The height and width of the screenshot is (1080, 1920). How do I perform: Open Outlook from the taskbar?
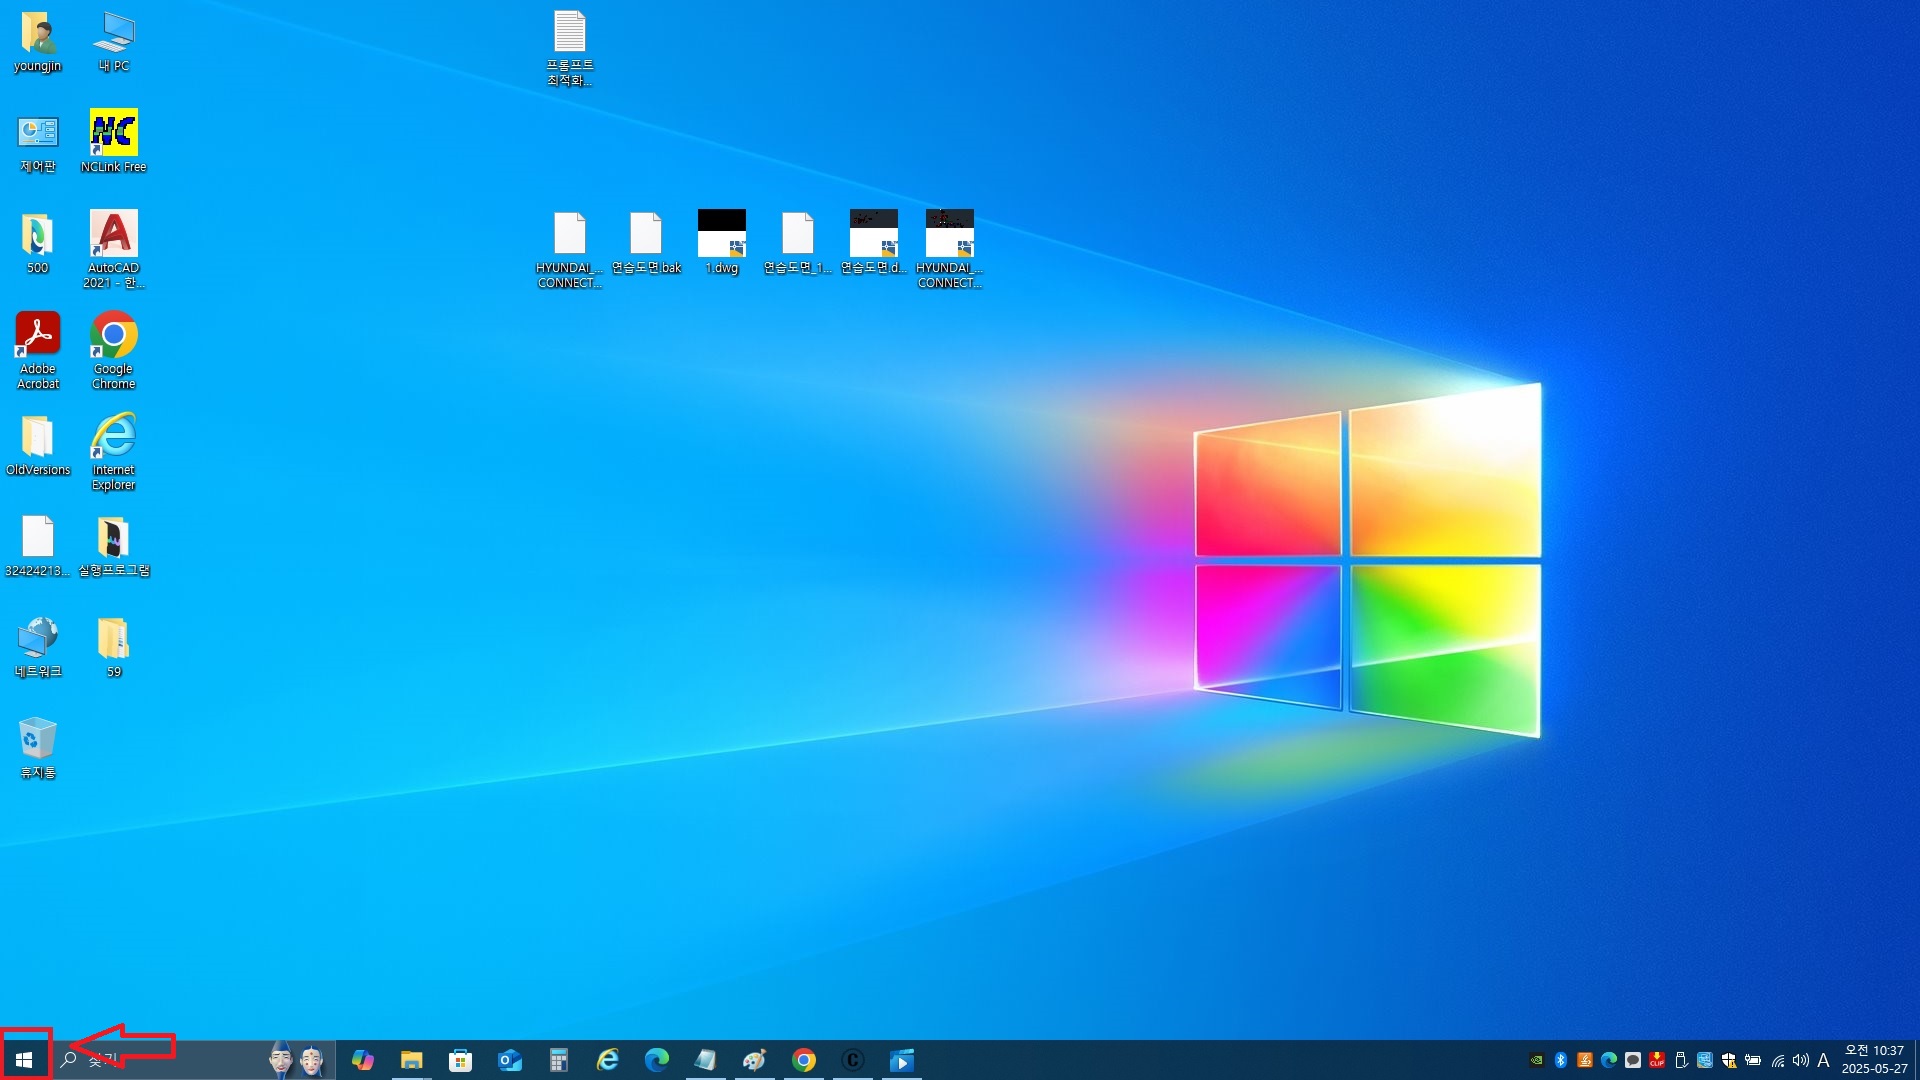[x=510, y=1059]
